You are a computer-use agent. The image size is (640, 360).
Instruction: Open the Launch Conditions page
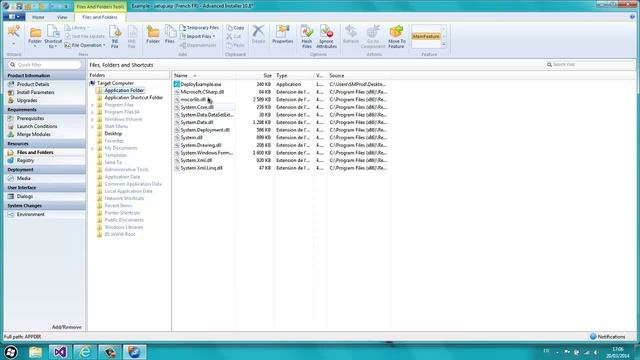[x=37, y=127]
